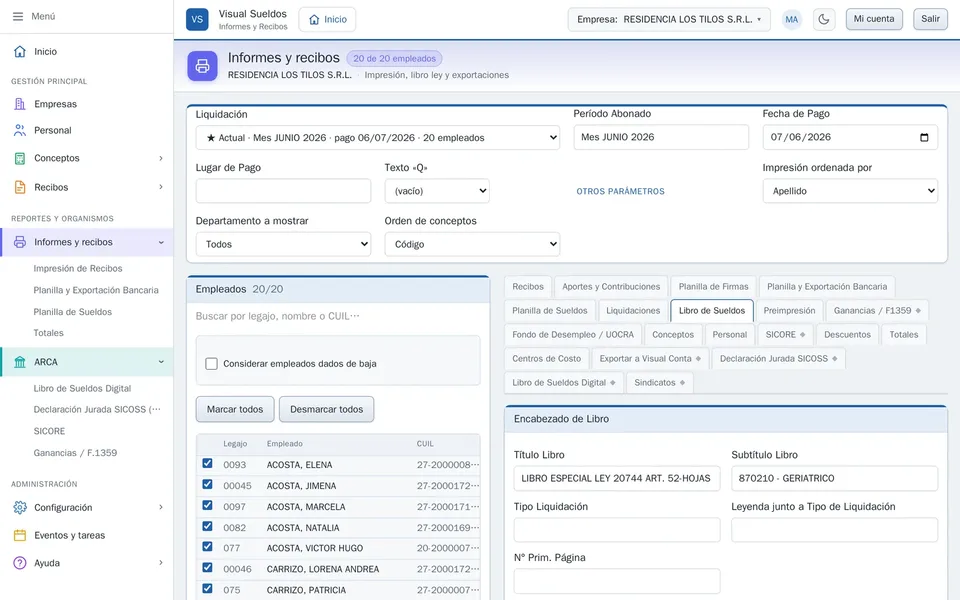Click the purple printer header icon
This screenshot has height=600, width=960.
click(x=202, y=66)
